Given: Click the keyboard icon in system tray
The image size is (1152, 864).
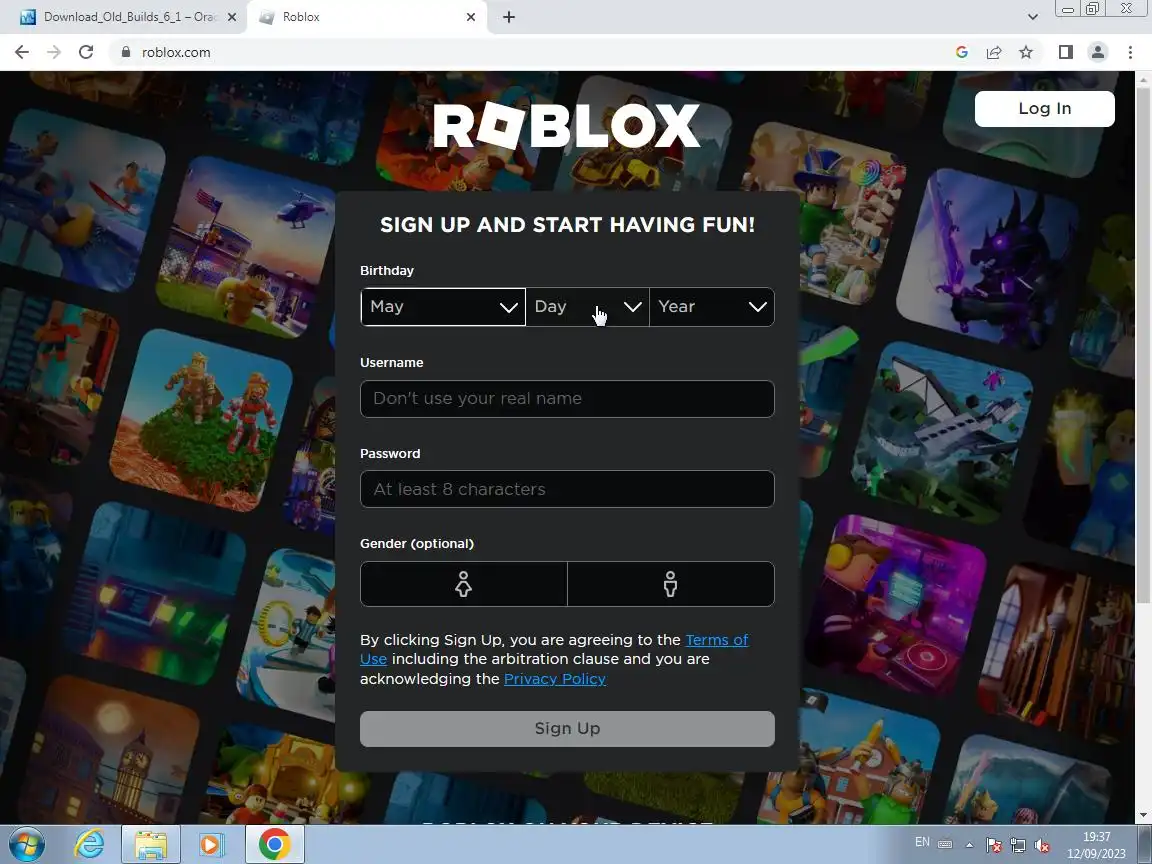Looking at the screenshot, I should coord(946,845).
